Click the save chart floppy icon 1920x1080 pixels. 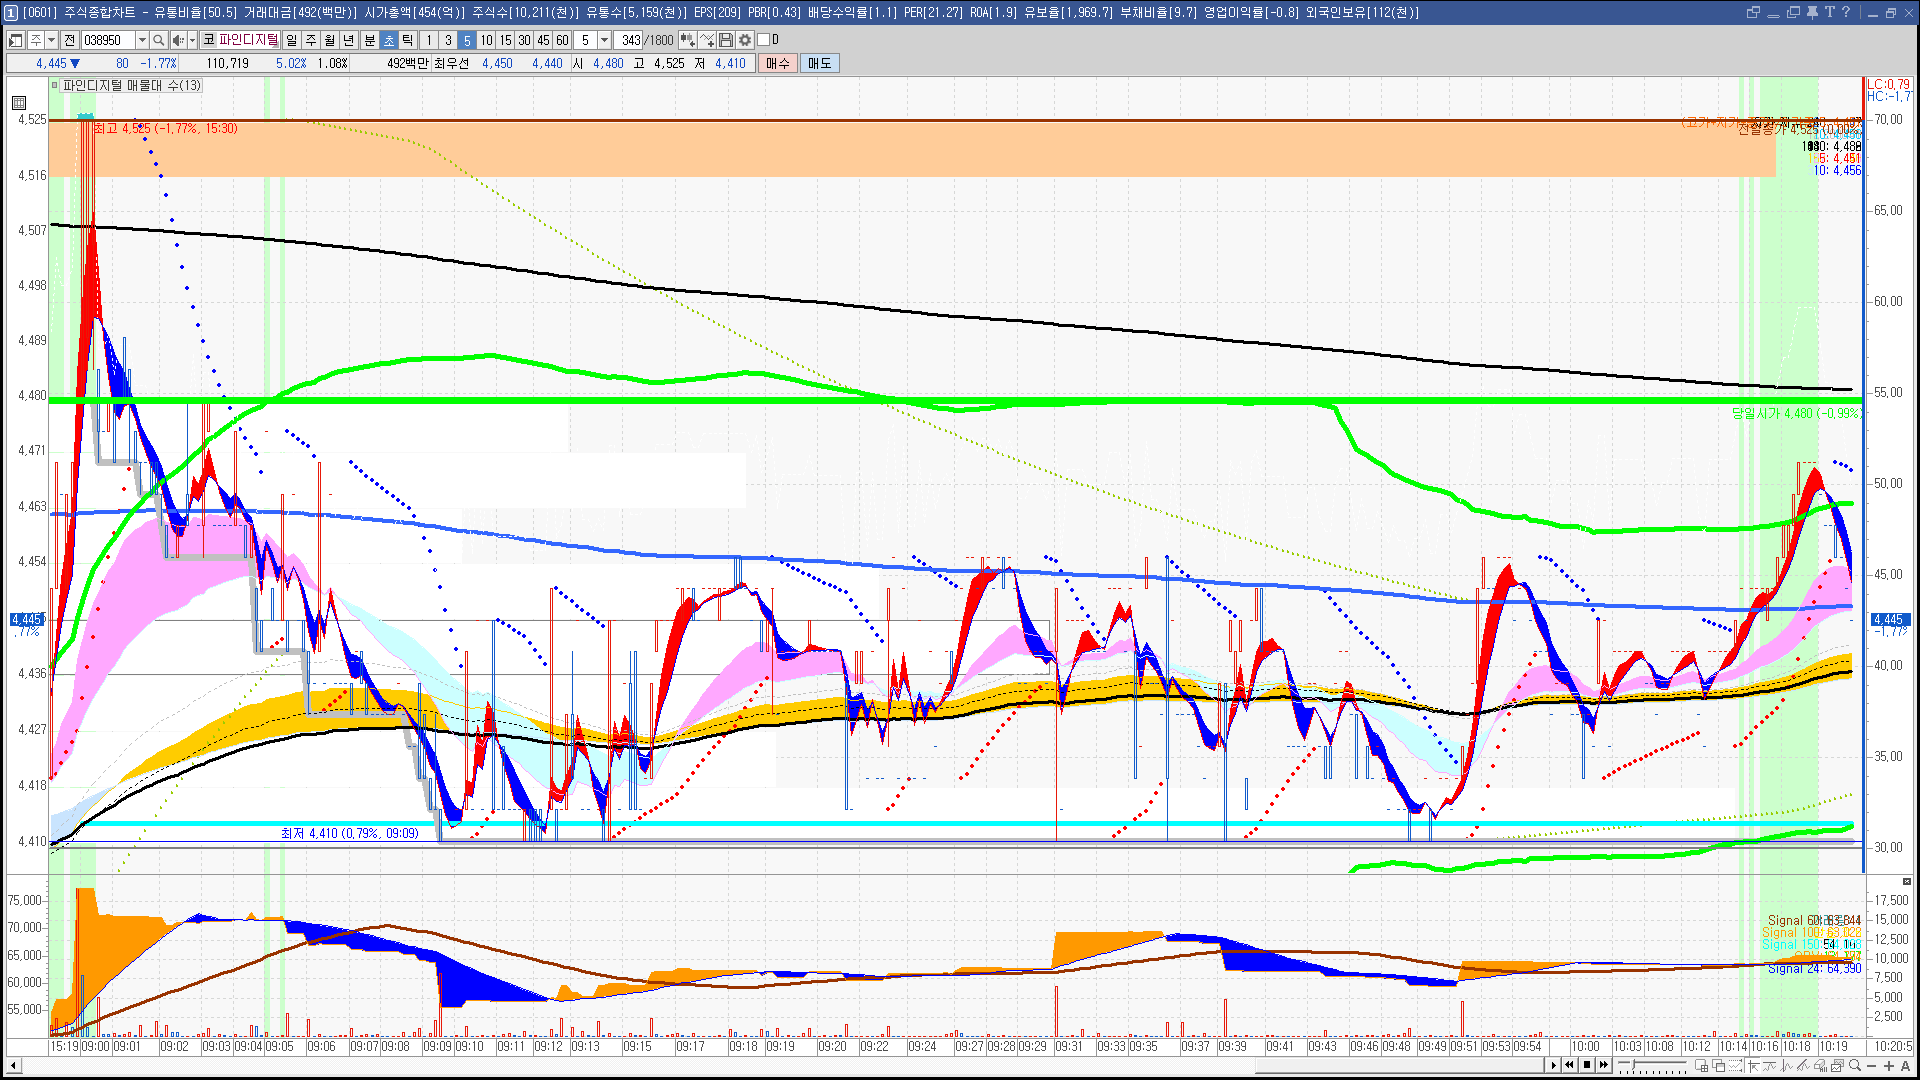(726, 40)
